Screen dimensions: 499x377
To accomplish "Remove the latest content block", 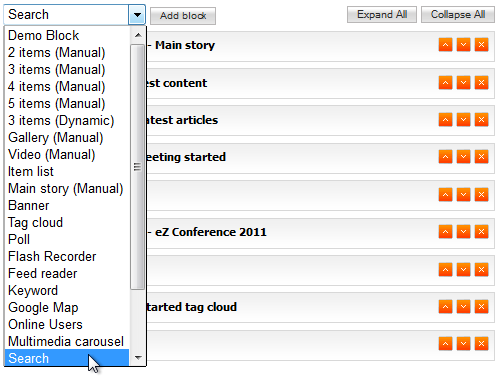I will tap(481, 83).
